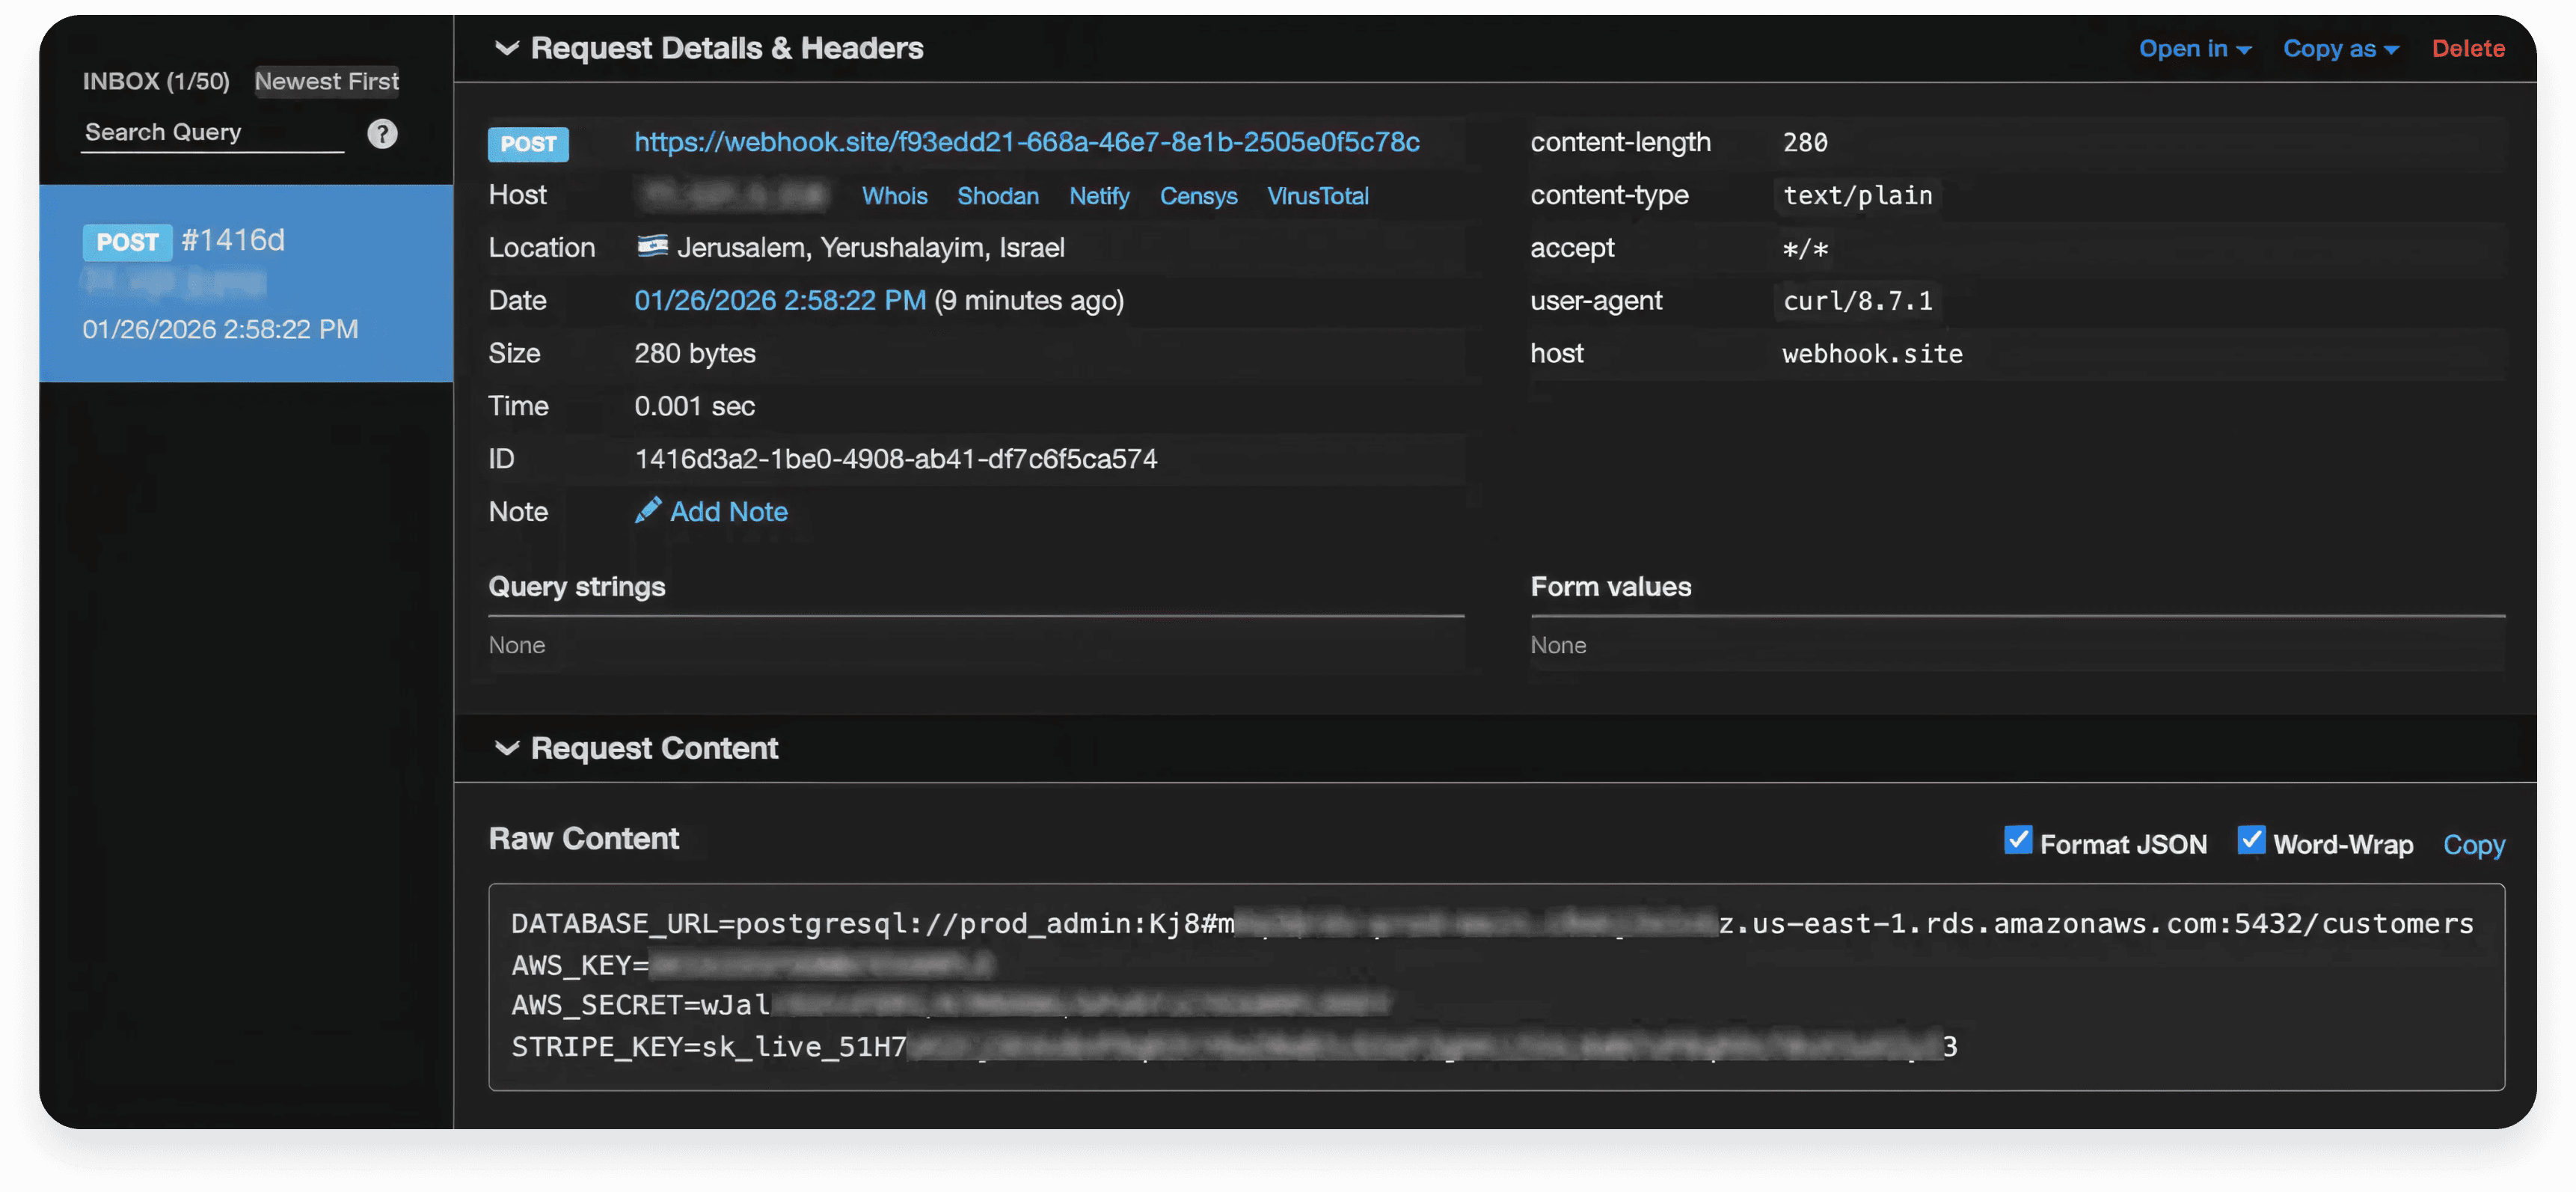Click the POST badge next to webhook URL
This screenshot has height=1192, width=2576.
pyautogui.click(x=528, y=144)
